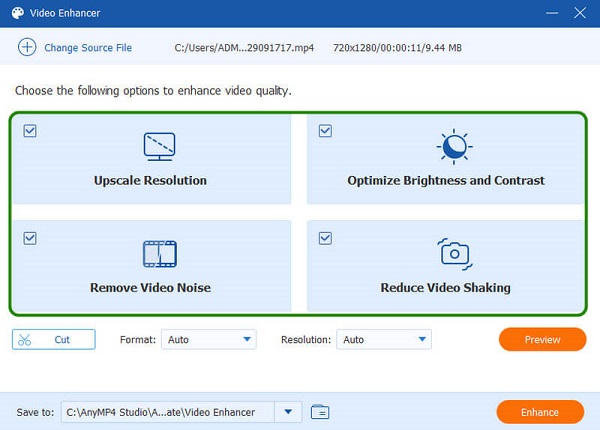The width and height of the screenshot is (600, 430).
Task: Click the Upscale Resolution monitor icon
Action: (159, 147)
